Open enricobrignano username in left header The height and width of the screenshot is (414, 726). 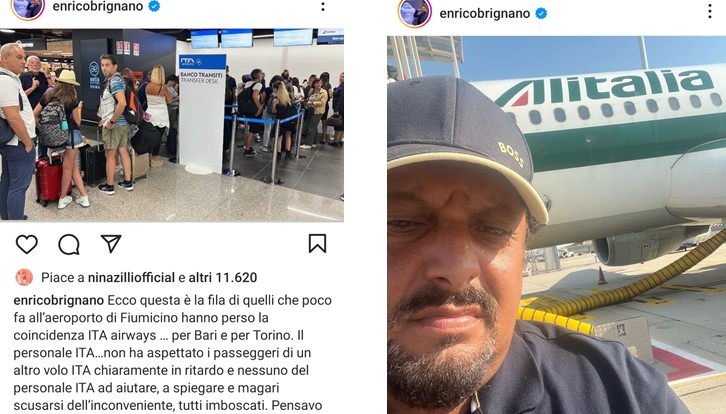point(98,6)
